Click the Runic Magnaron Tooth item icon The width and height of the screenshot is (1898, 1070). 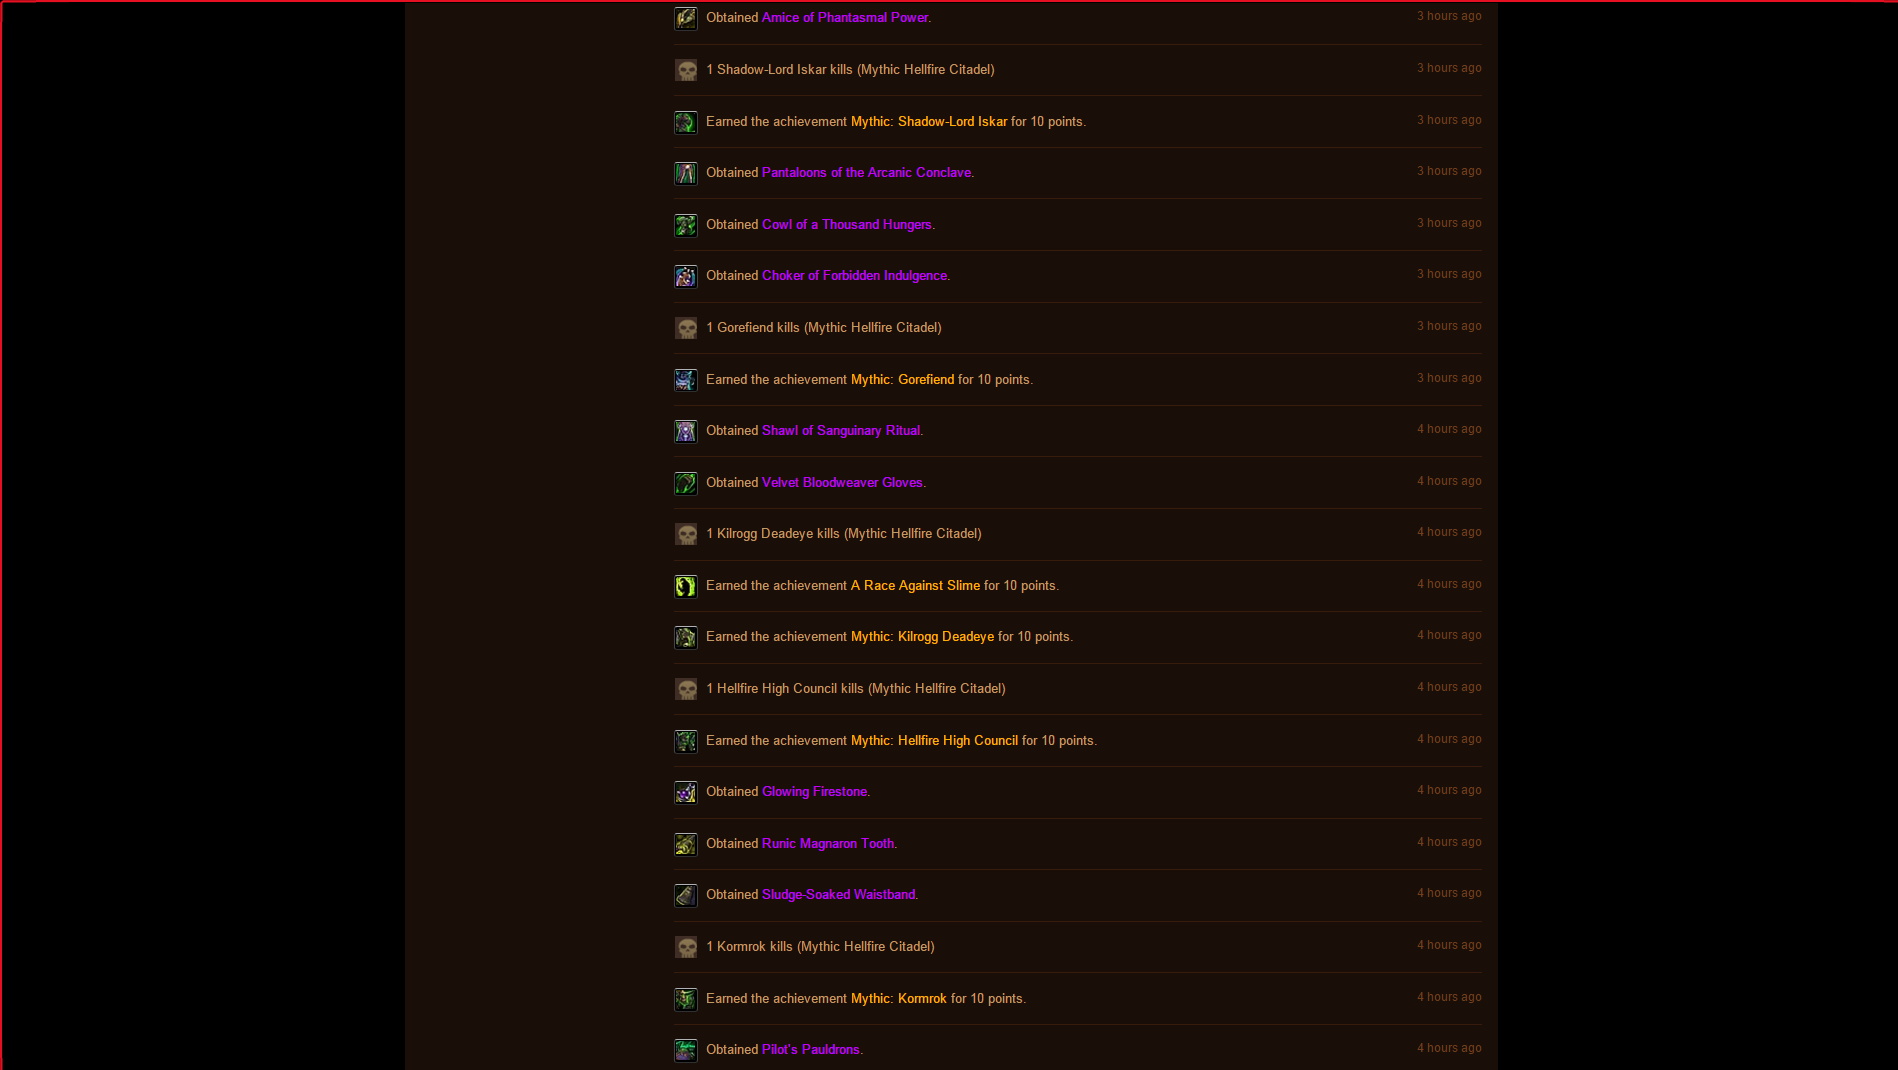pos(686,844)
